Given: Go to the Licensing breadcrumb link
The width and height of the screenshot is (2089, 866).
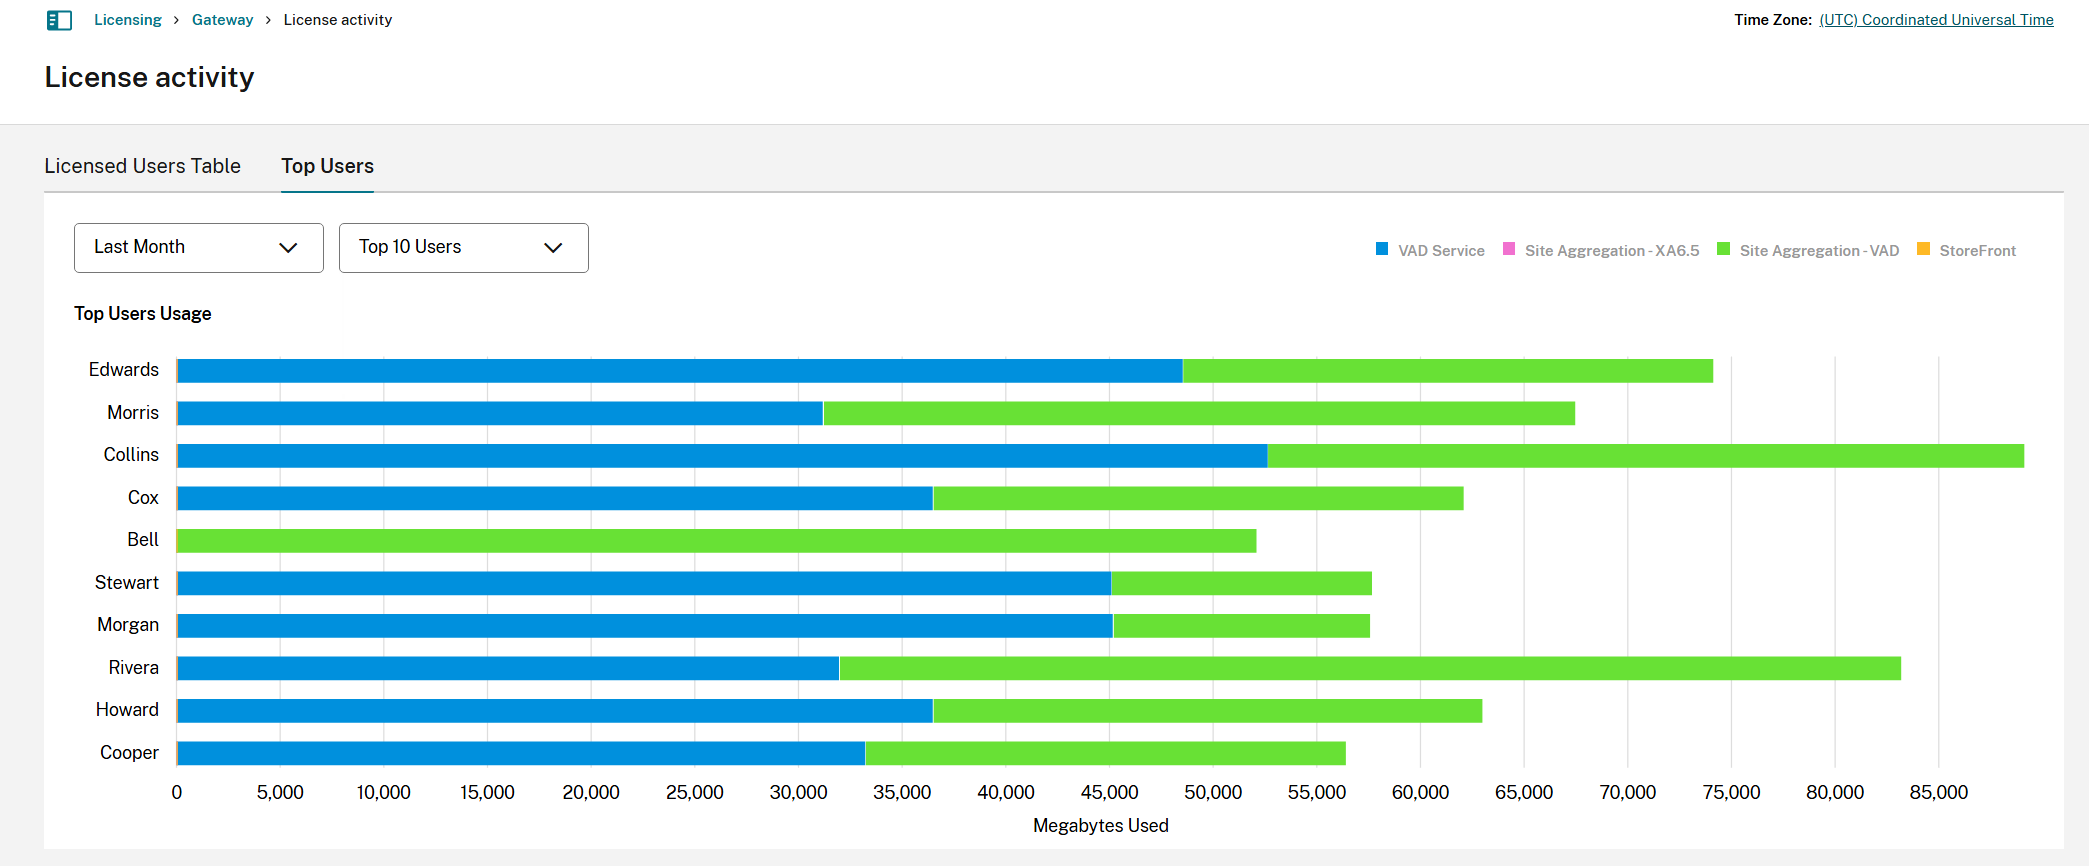Looking at the screenshot, I should tap(127, 20).
